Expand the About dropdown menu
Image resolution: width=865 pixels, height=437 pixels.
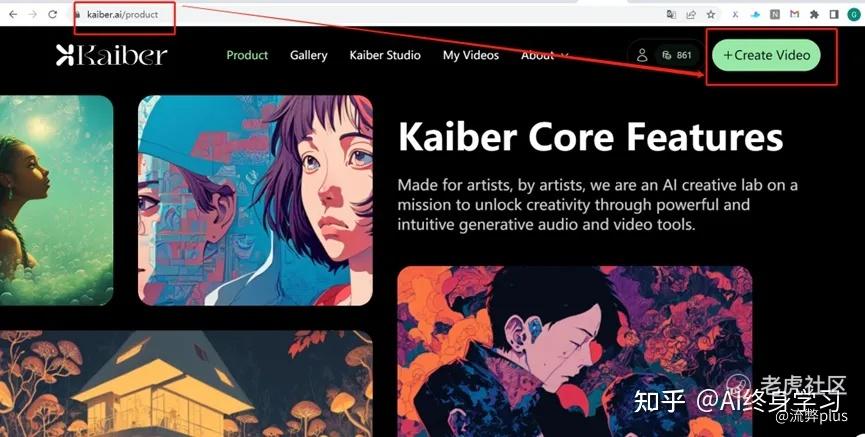(544, 55)
